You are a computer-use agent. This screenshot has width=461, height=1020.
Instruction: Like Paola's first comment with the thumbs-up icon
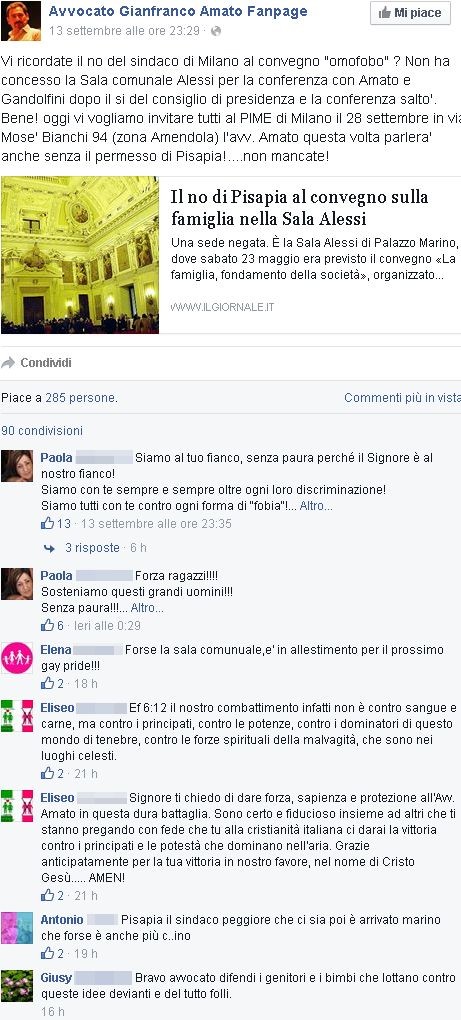pyautogui.click(x=47, y=524)
